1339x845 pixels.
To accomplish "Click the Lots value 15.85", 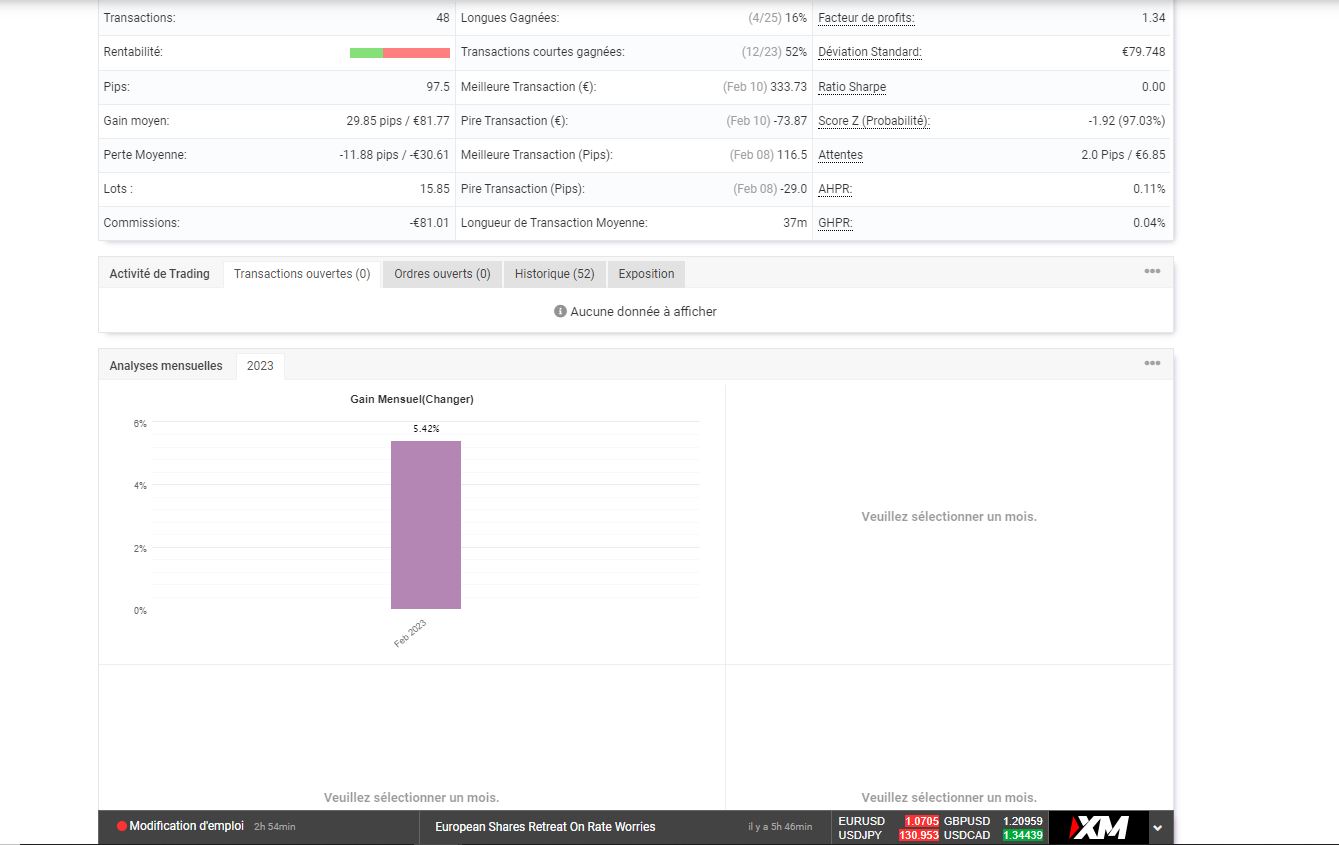I will (435, 189).
